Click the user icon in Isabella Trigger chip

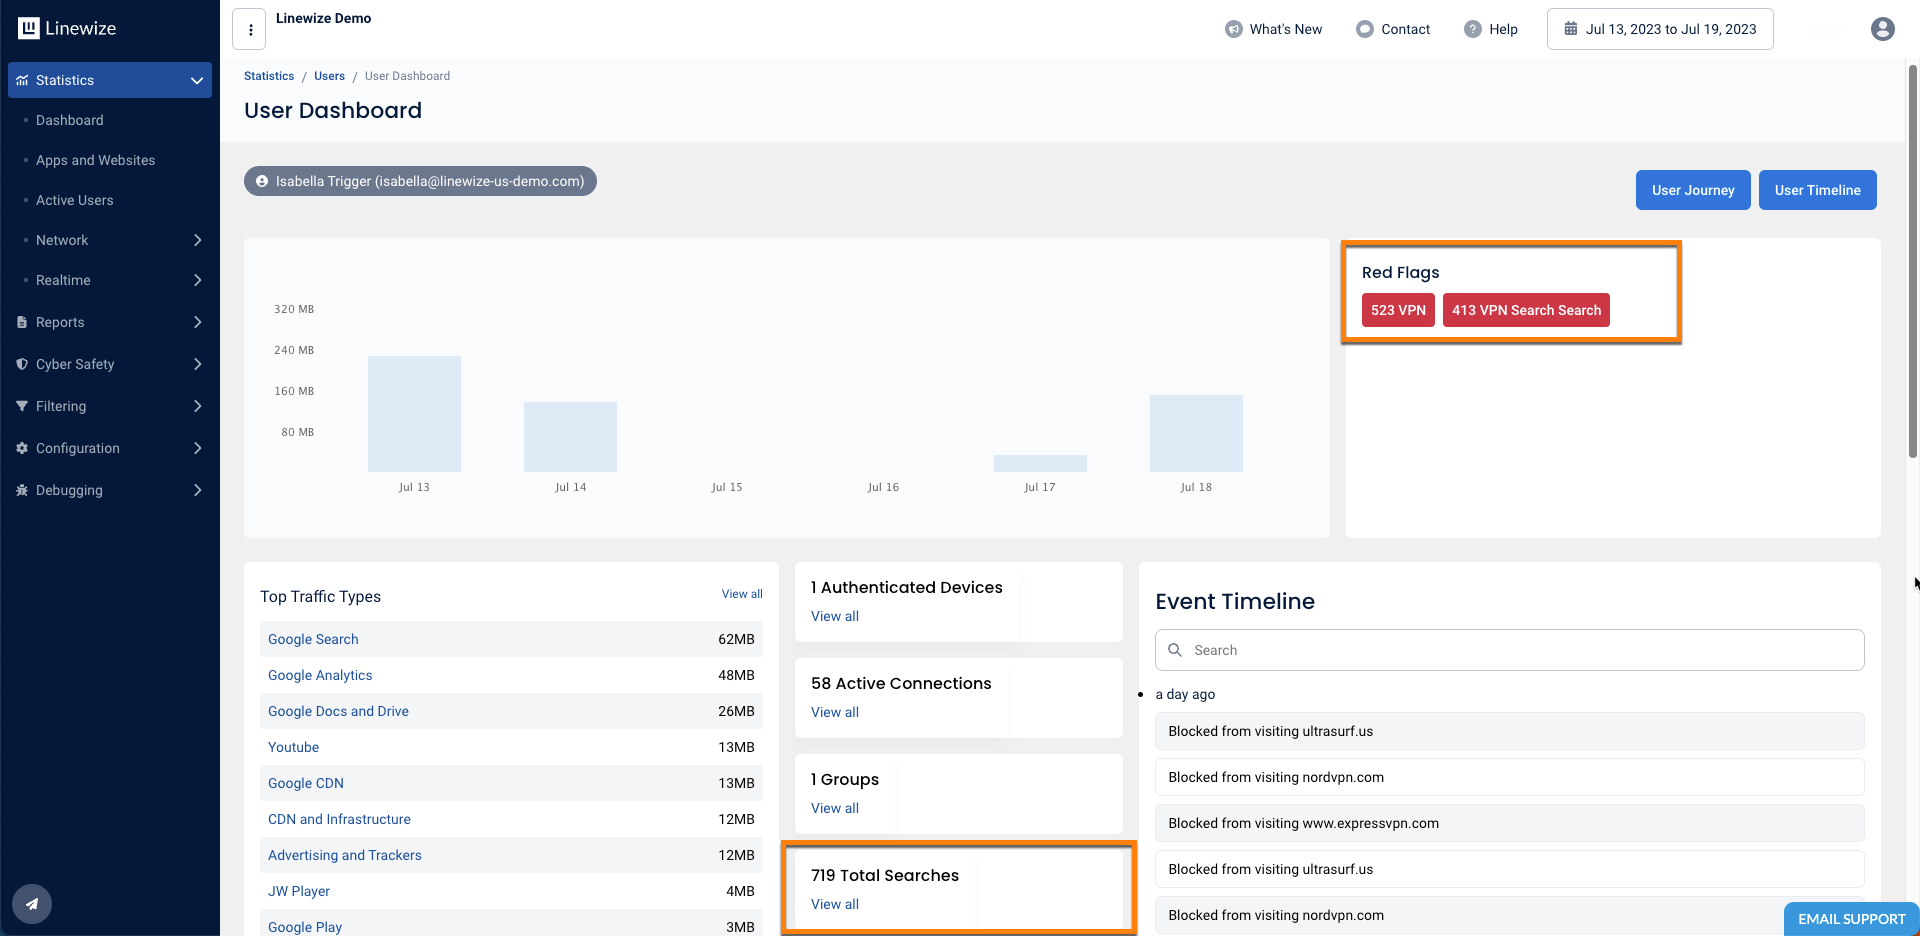coord(262,181)
